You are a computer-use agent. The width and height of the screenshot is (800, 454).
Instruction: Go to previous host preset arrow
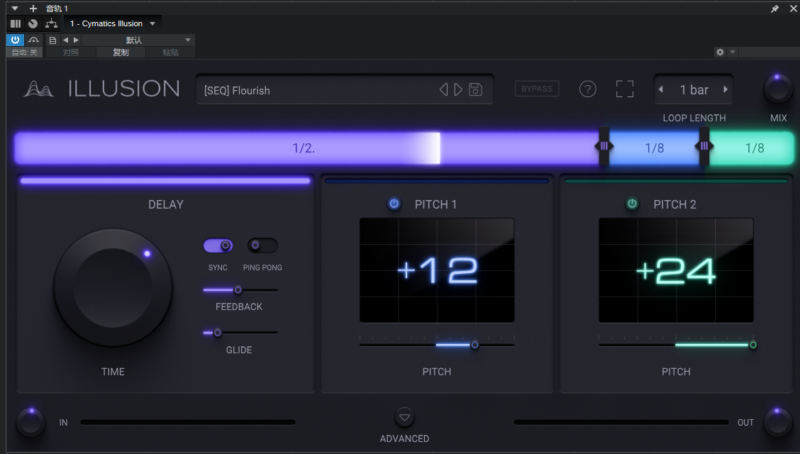pos(65,40)
